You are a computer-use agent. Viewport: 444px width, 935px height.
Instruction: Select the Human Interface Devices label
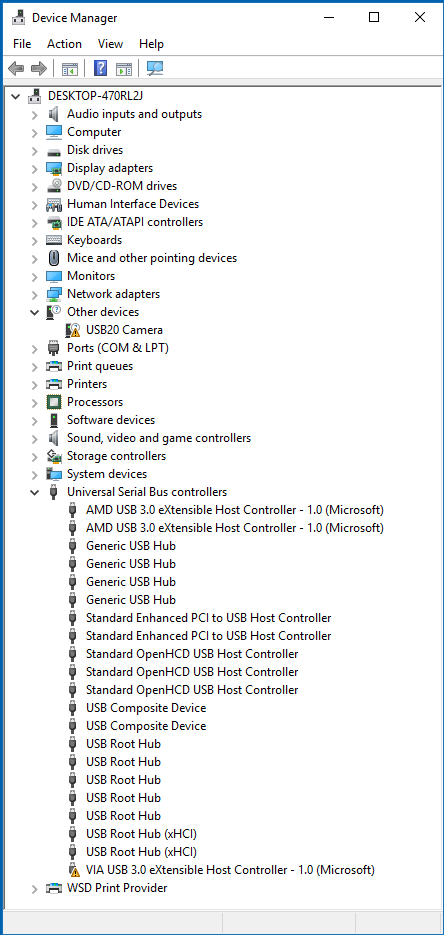[x=133, y=204]
